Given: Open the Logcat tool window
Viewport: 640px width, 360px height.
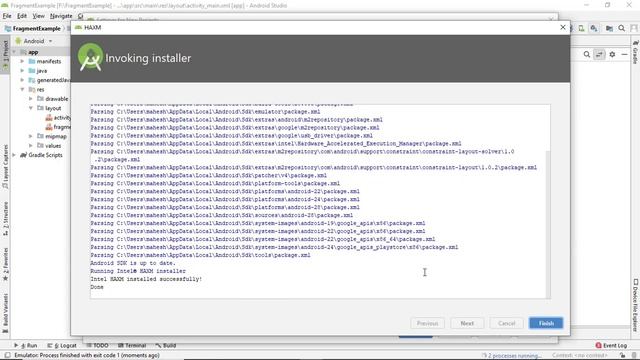Looking at the screenshot, I should (62, 345).
